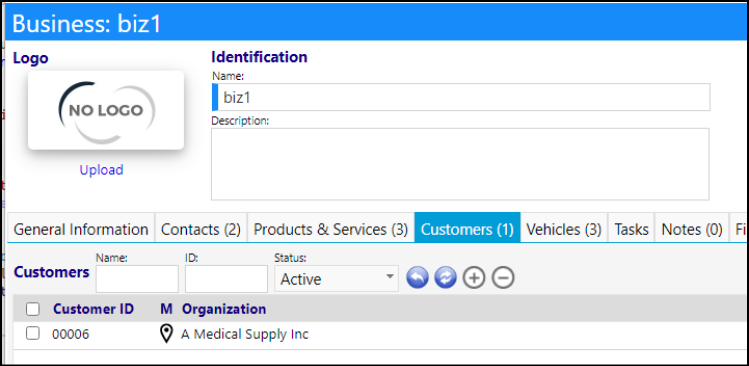
Task: Refresh the customers list
Action: point(446,278)
